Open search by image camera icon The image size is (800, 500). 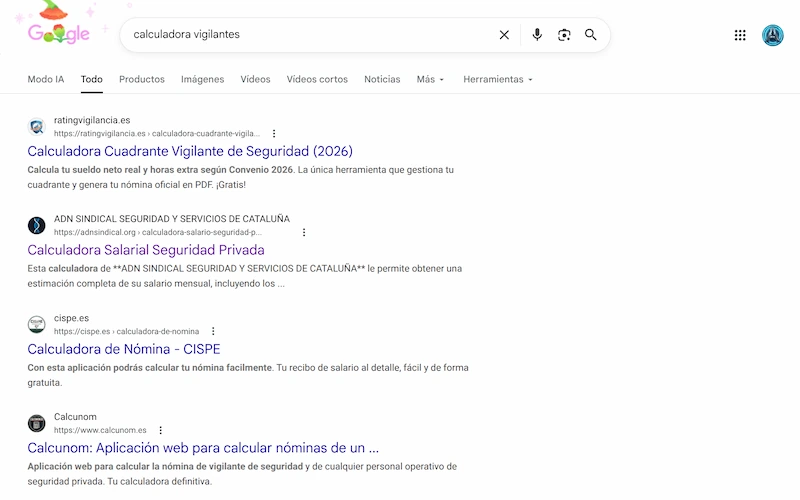(x=564, y=35)
